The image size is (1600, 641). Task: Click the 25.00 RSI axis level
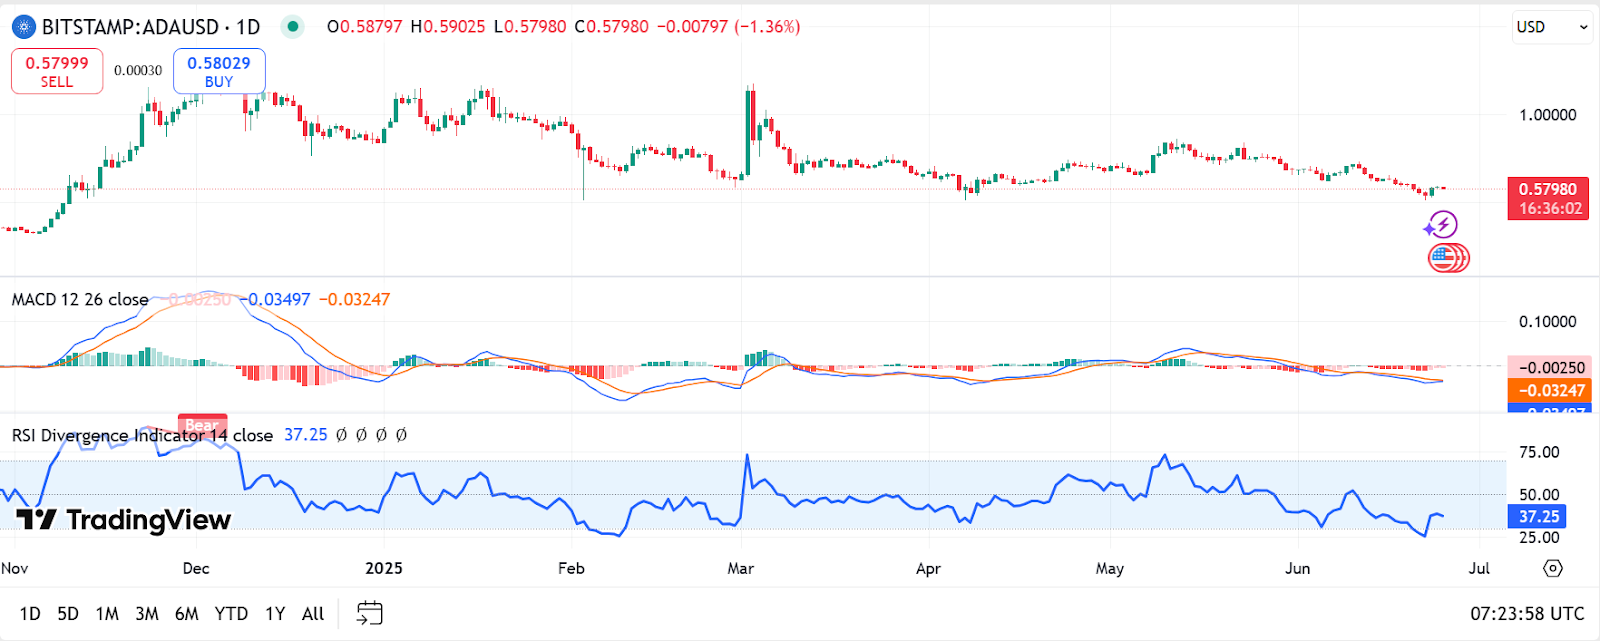(1539, 538)
